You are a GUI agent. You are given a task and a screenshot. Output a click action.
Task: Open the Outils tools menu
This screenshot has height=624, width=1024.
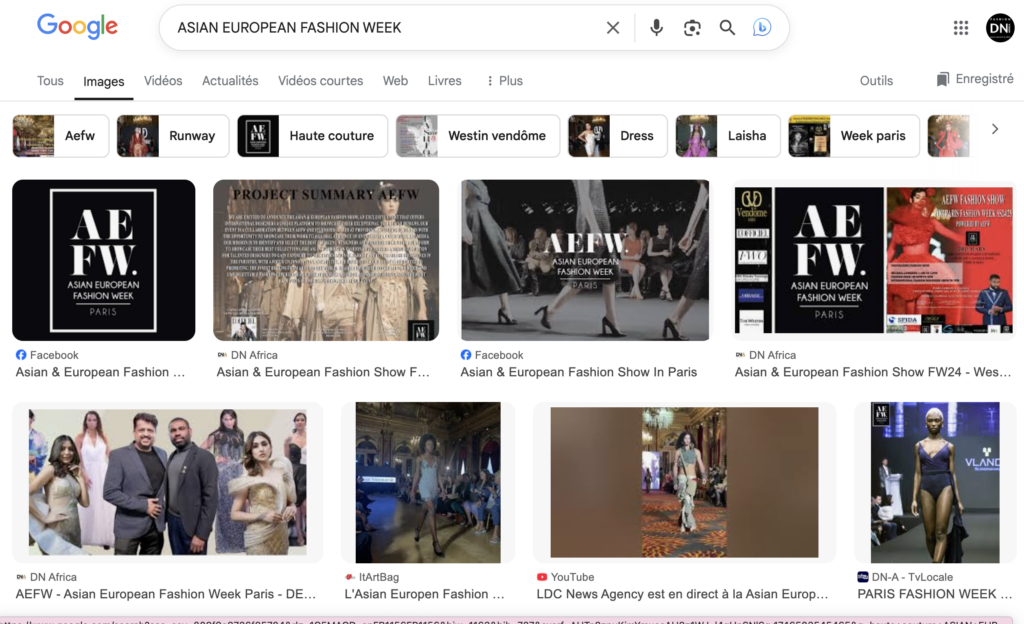pyautogui.click(x=876, y=80)
